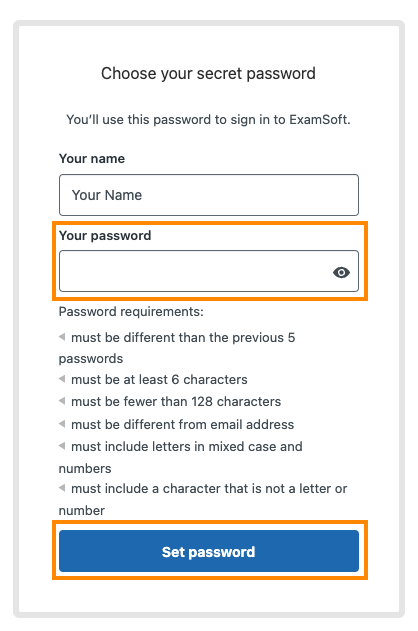The width and height of the screenshot is (418, 631).
Task: Click the 'Password requirements:' label
Action: coord(131,312)
